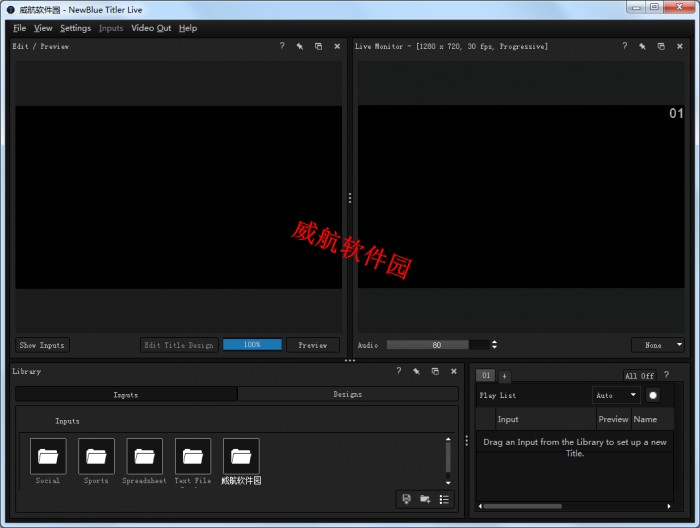
Task: Click the All Off button
Action: click(639, 376)
